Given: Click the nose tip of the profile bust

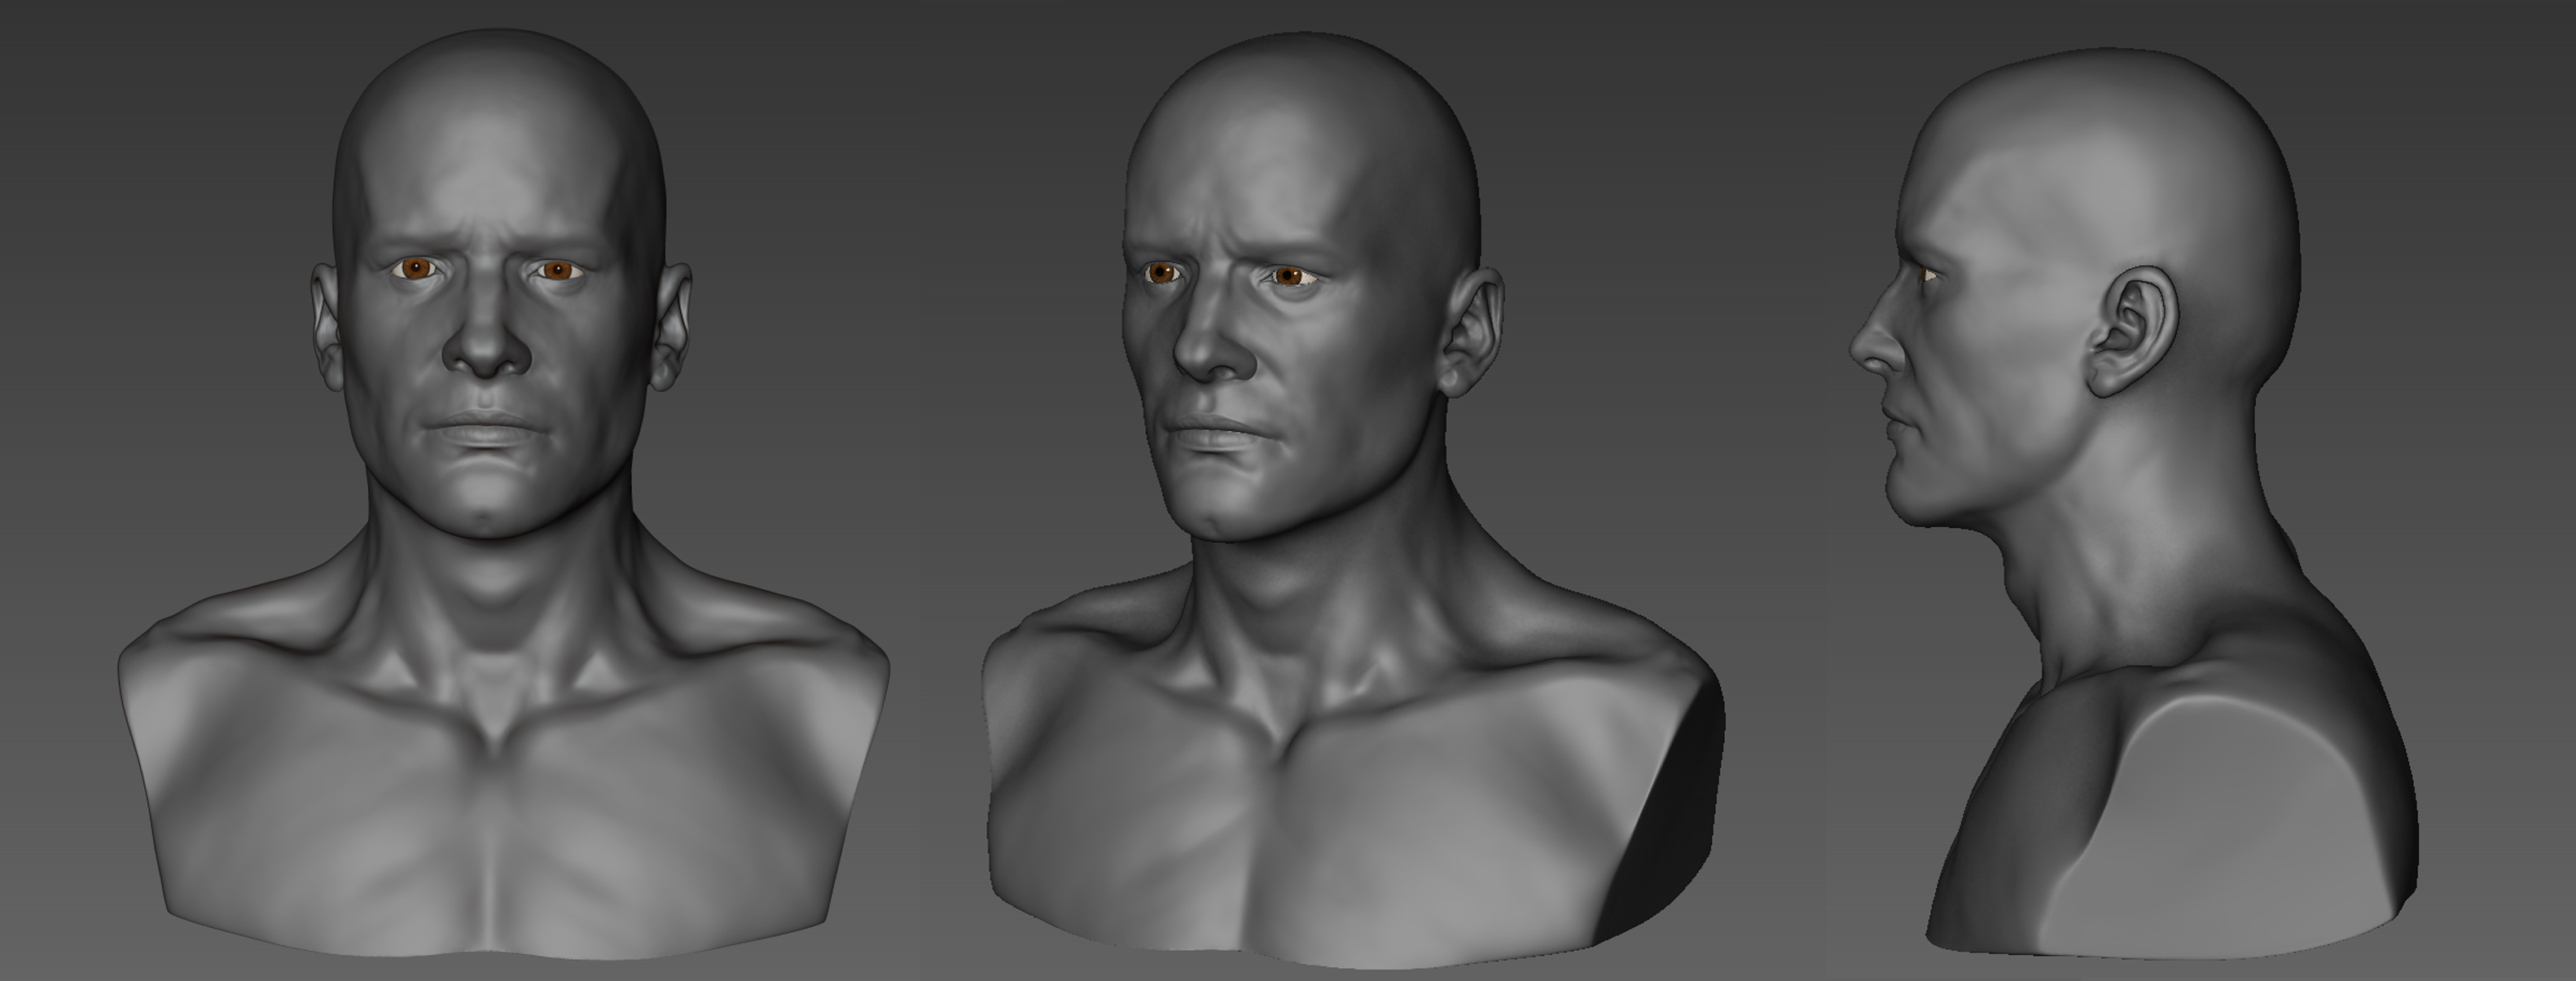Looking at the screenshot, I should coord(1856,347).
